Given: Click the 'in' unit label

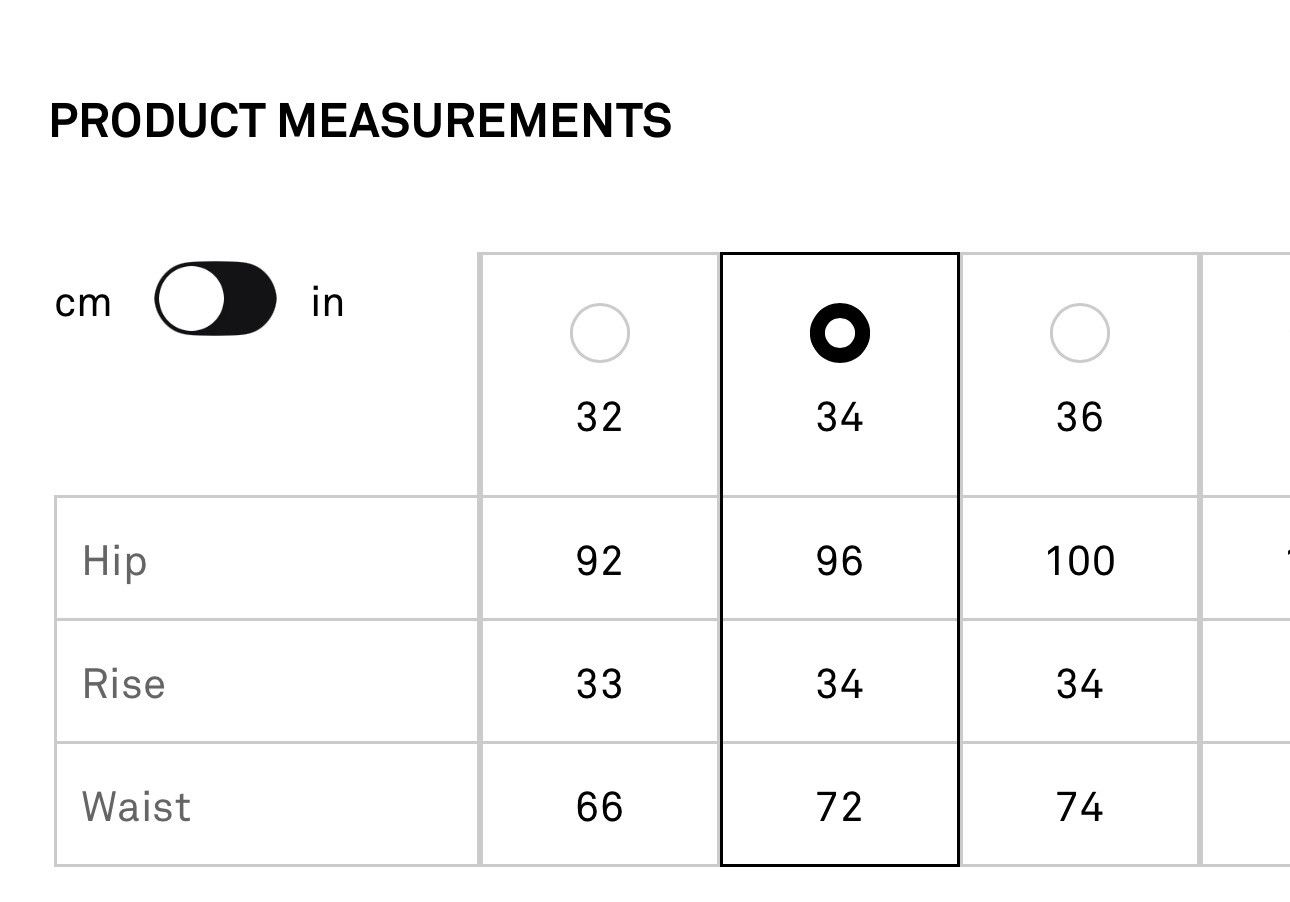Looking at the screenshot, I should click(328, 301).
